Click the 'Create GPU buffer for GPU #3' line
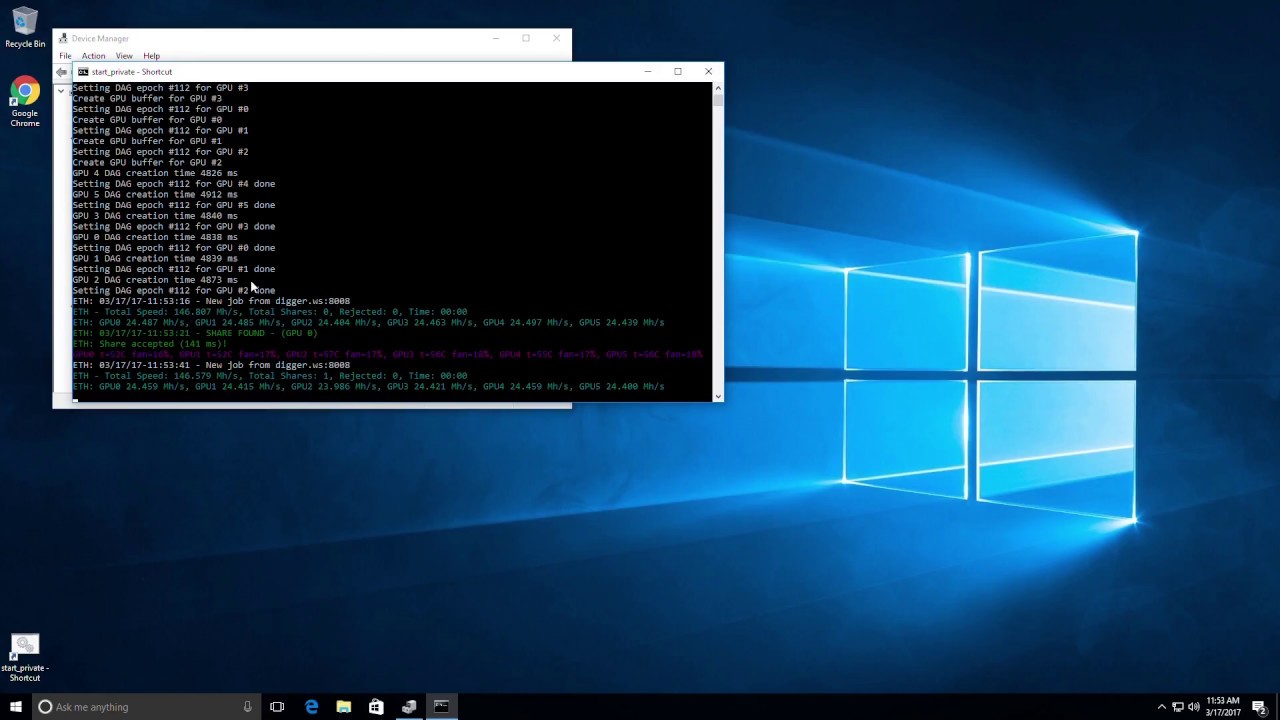This screenshot has height=720, width=1280. click(147, 98)
